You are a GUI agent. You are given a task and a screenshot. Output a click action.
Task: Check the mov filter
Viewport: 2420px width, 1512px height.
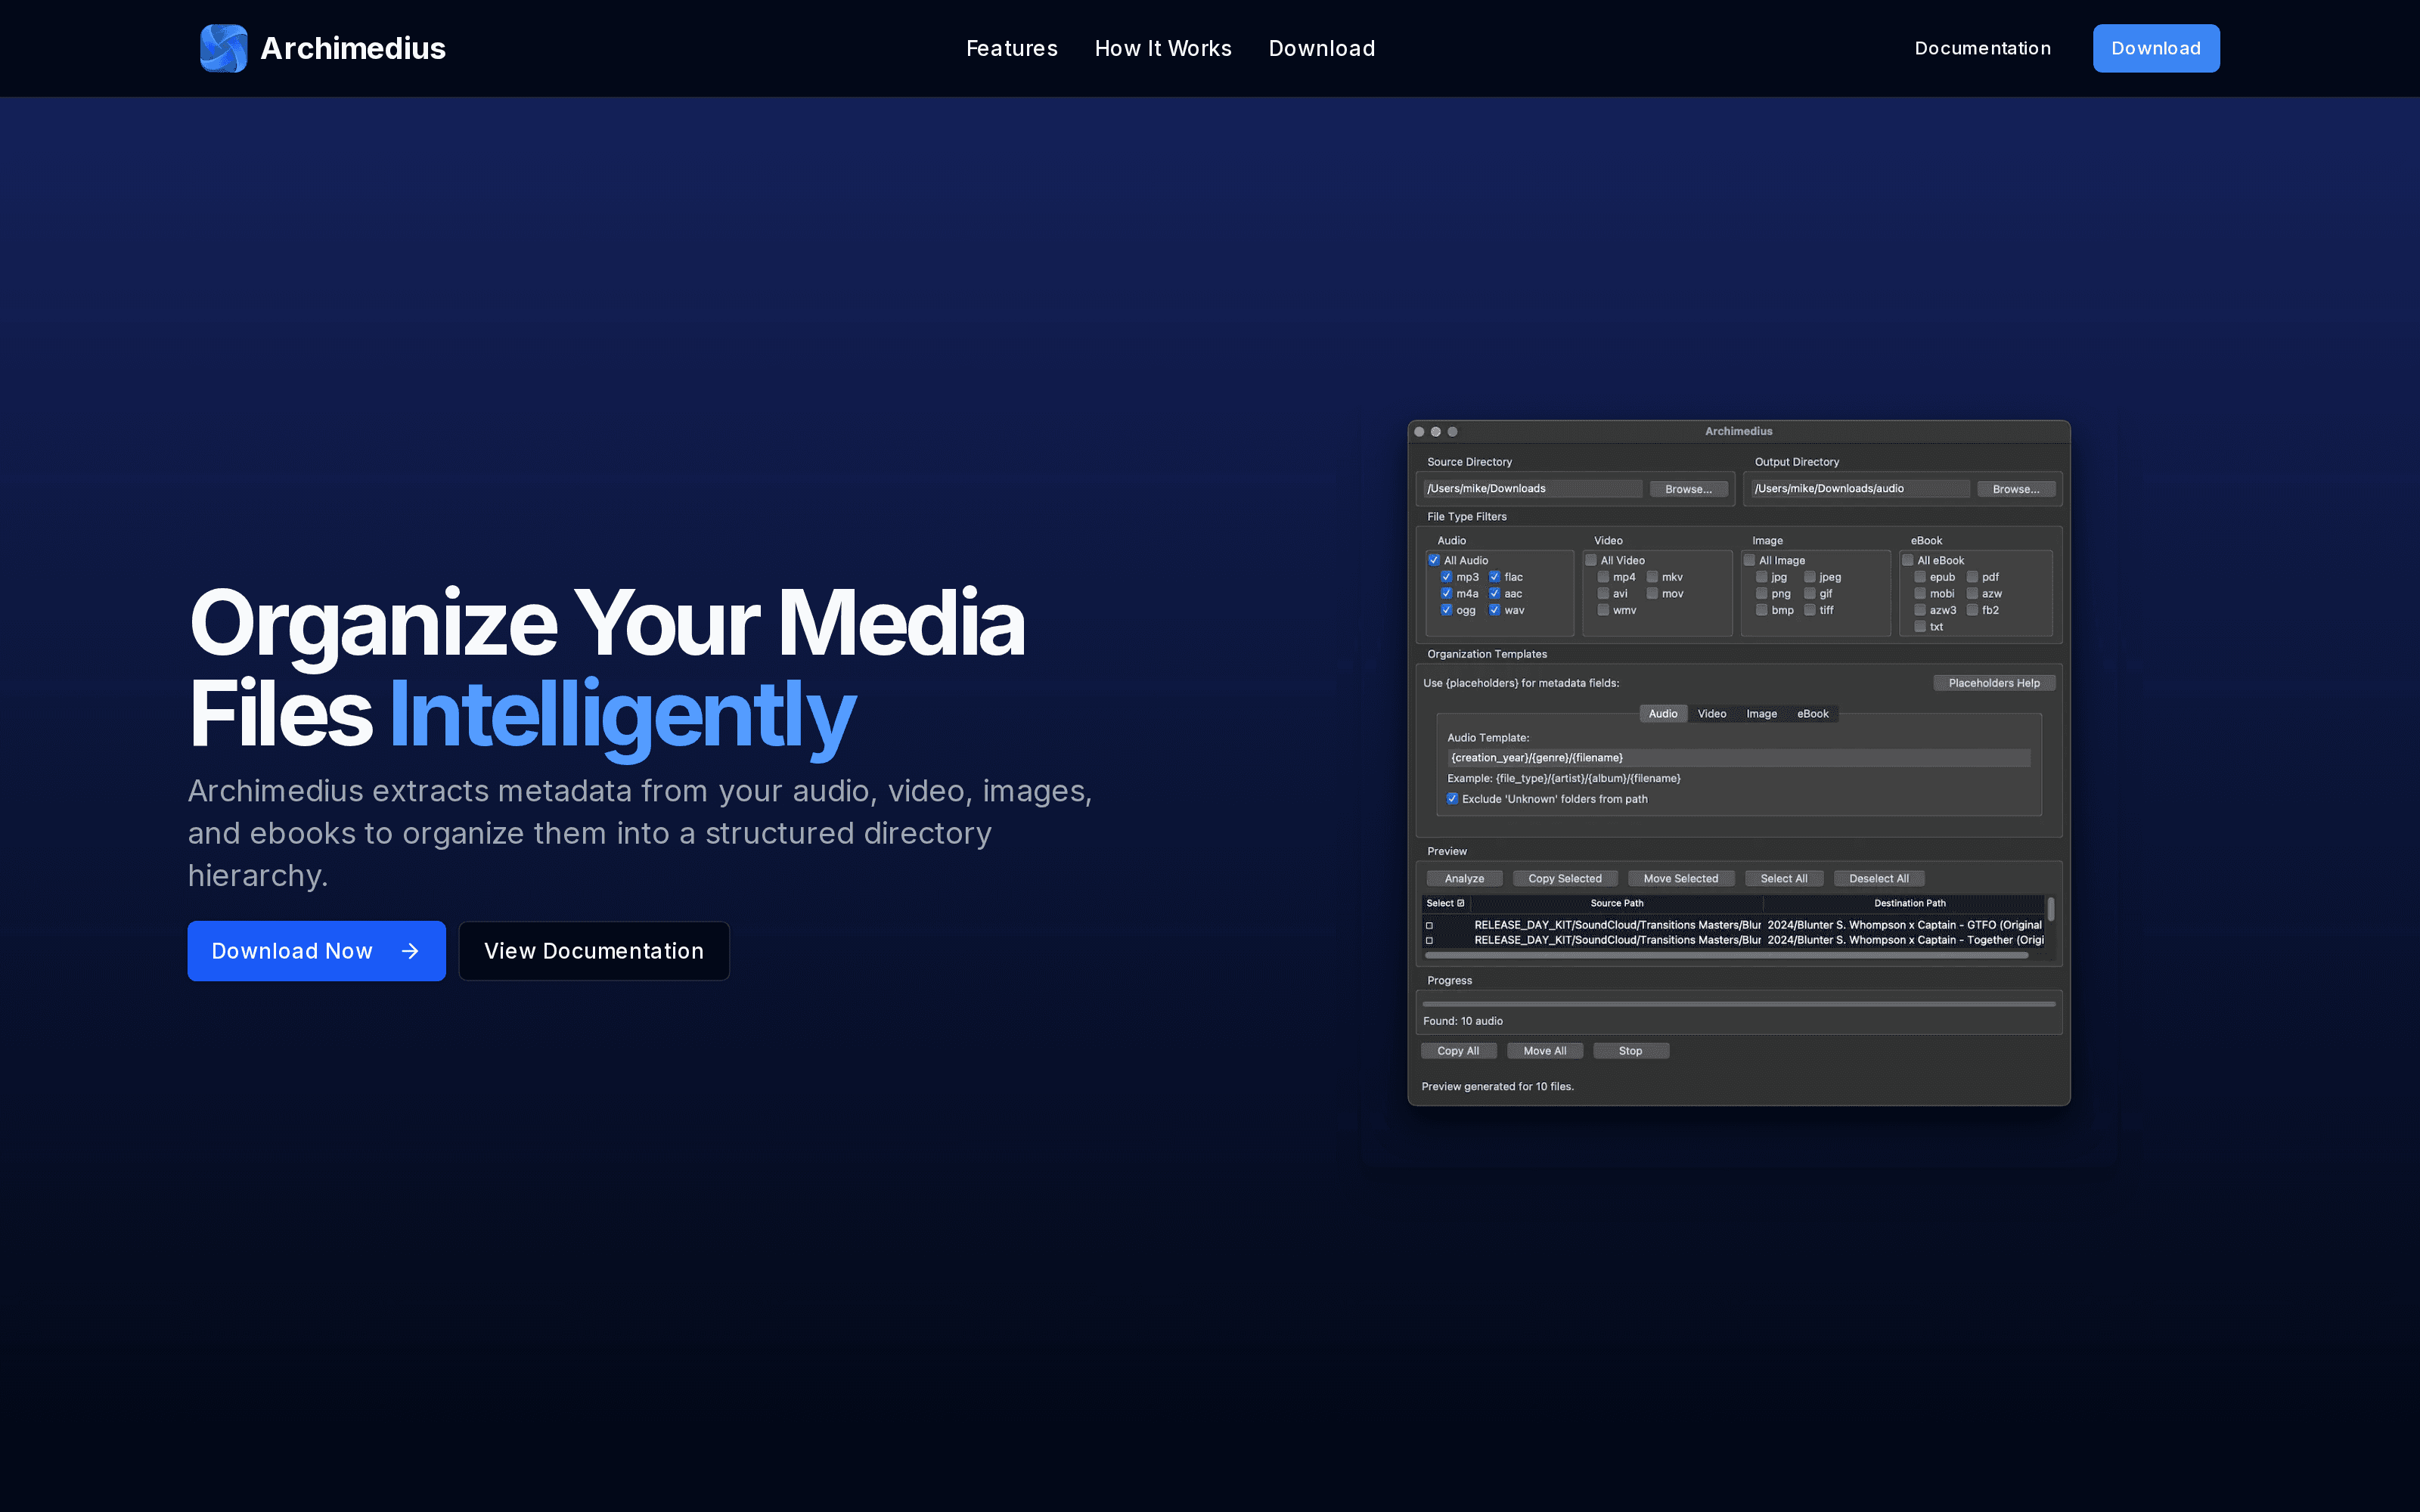[1652, 593]
